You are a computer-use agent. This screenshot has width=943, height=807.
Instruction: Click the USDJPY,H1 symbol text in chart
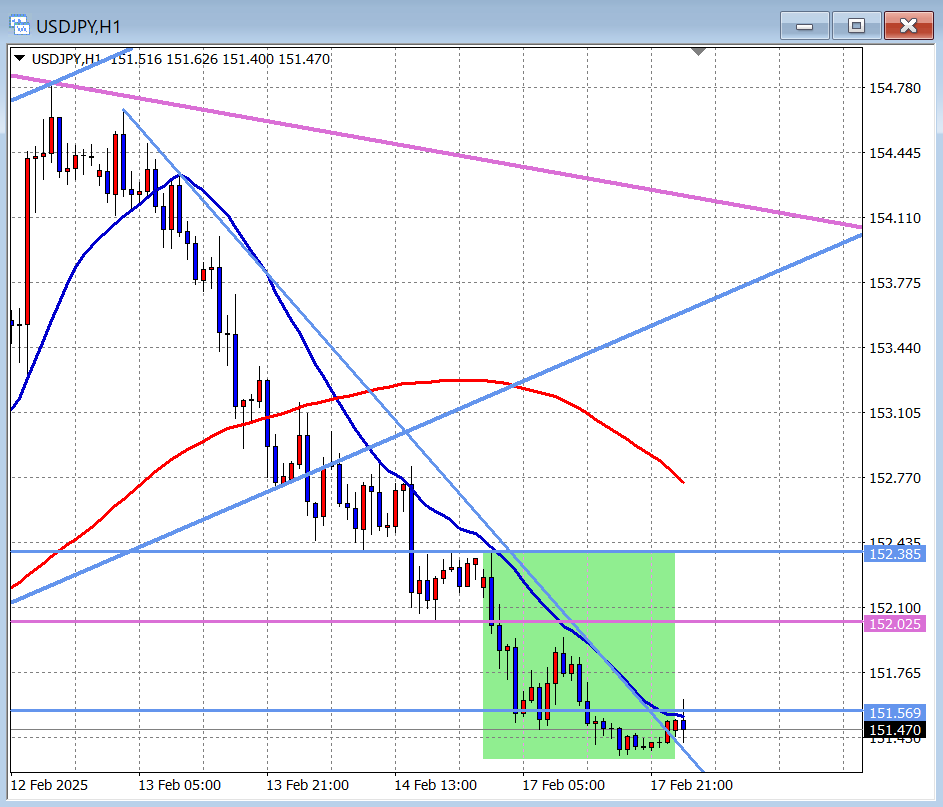coord(66,59)
